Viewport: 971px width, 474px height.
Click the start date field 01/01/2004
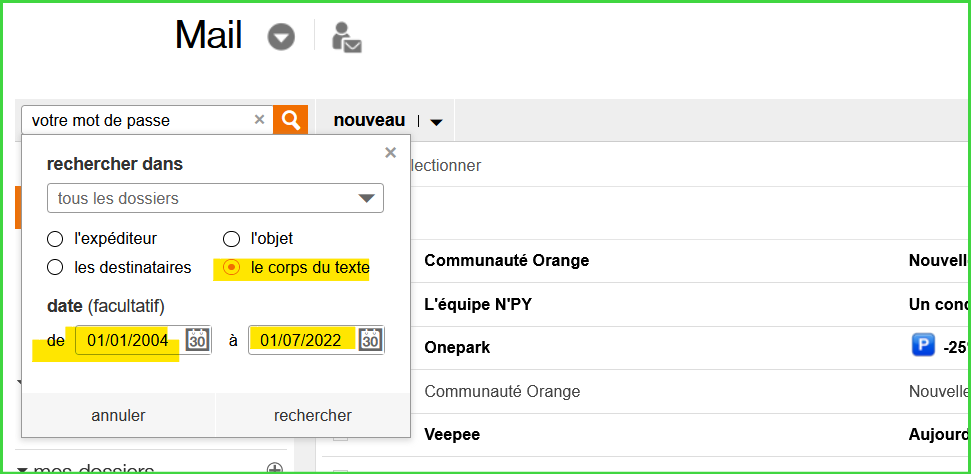[128, 340]
